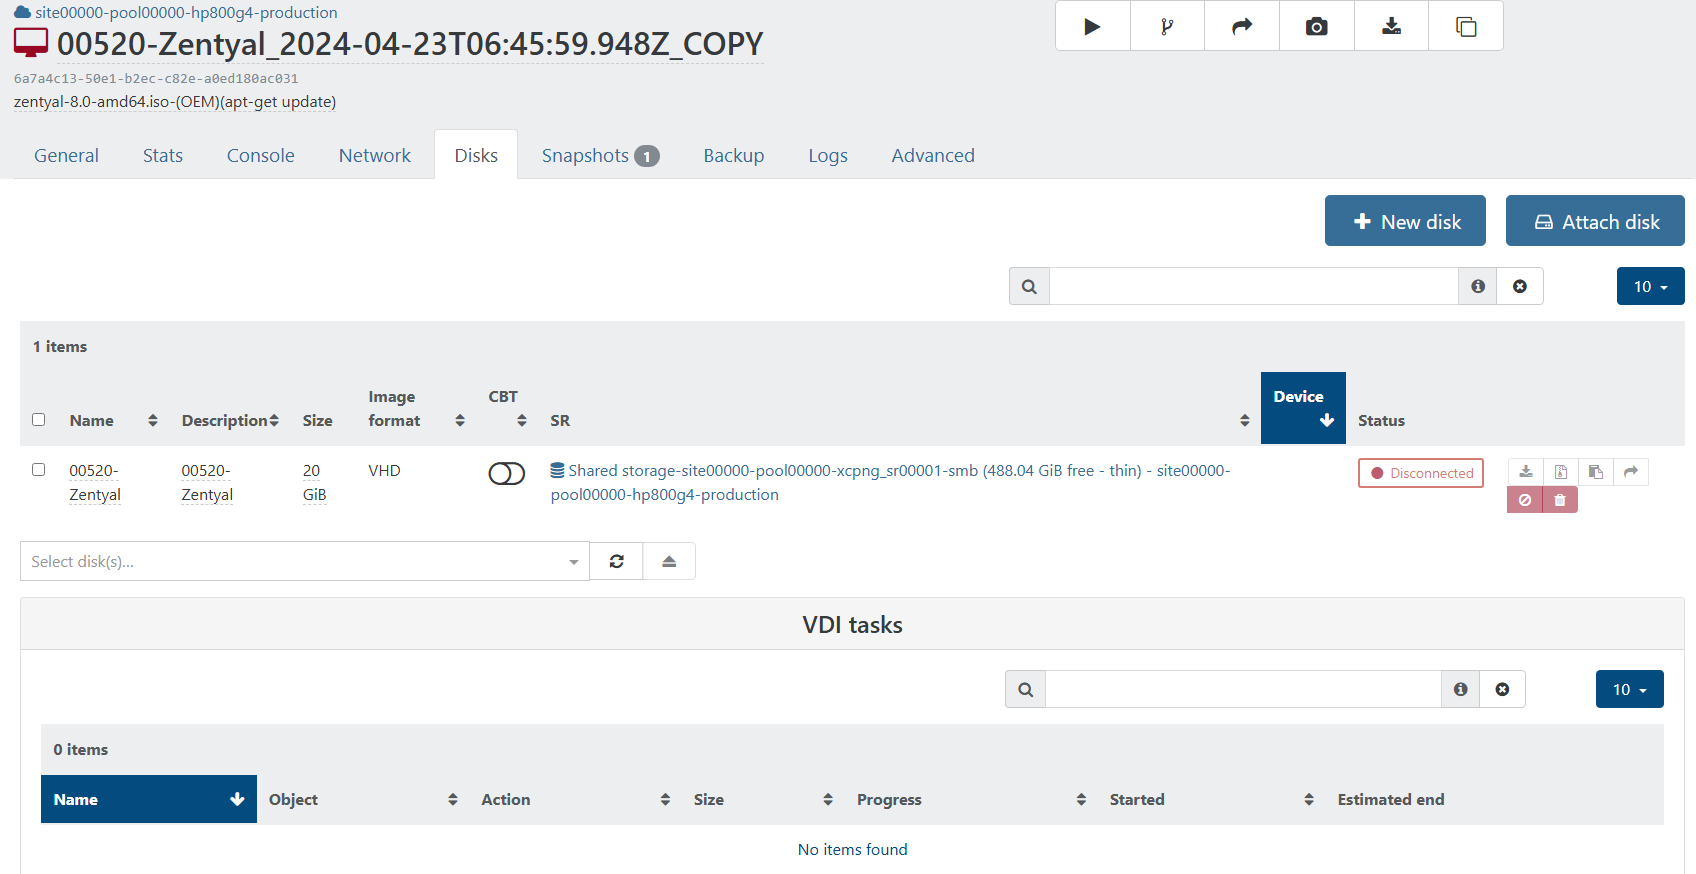Open VDI tasks page size dropdown

1629,690
